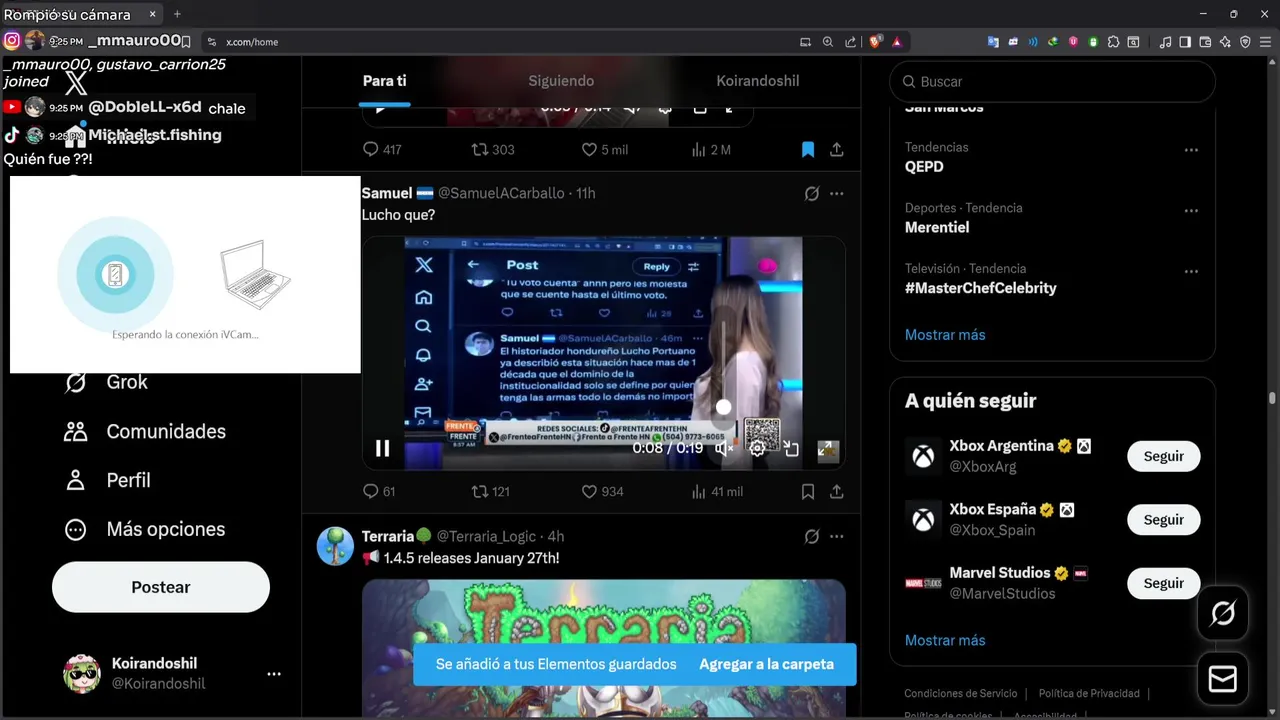
Task: Open options for QEPD trend
Action: click(x=1191, y=150)
